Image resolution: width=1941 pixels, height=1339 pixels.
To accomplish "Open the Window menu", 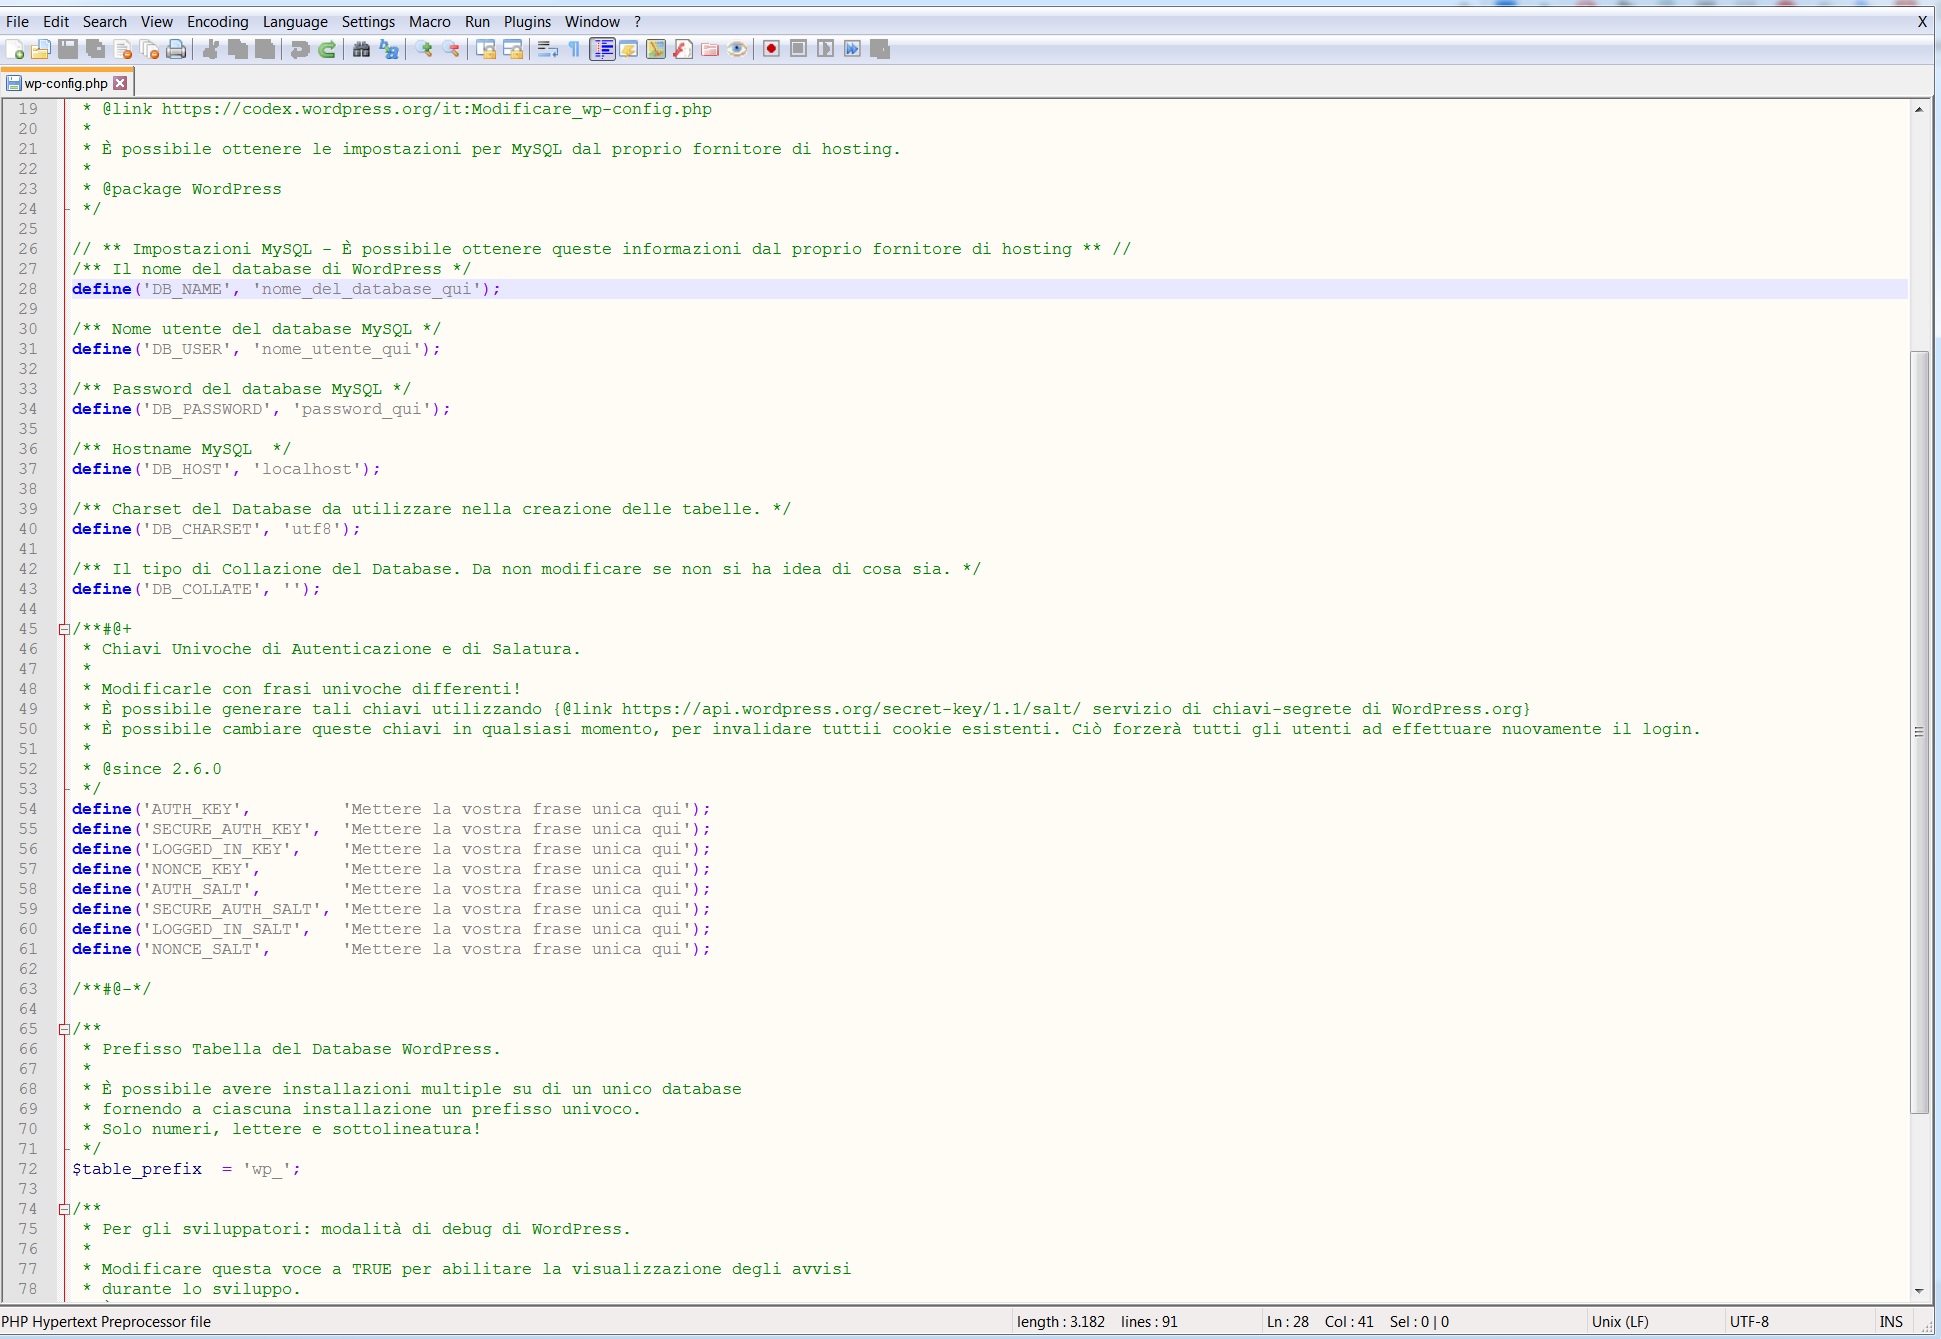I will point(593,21).
